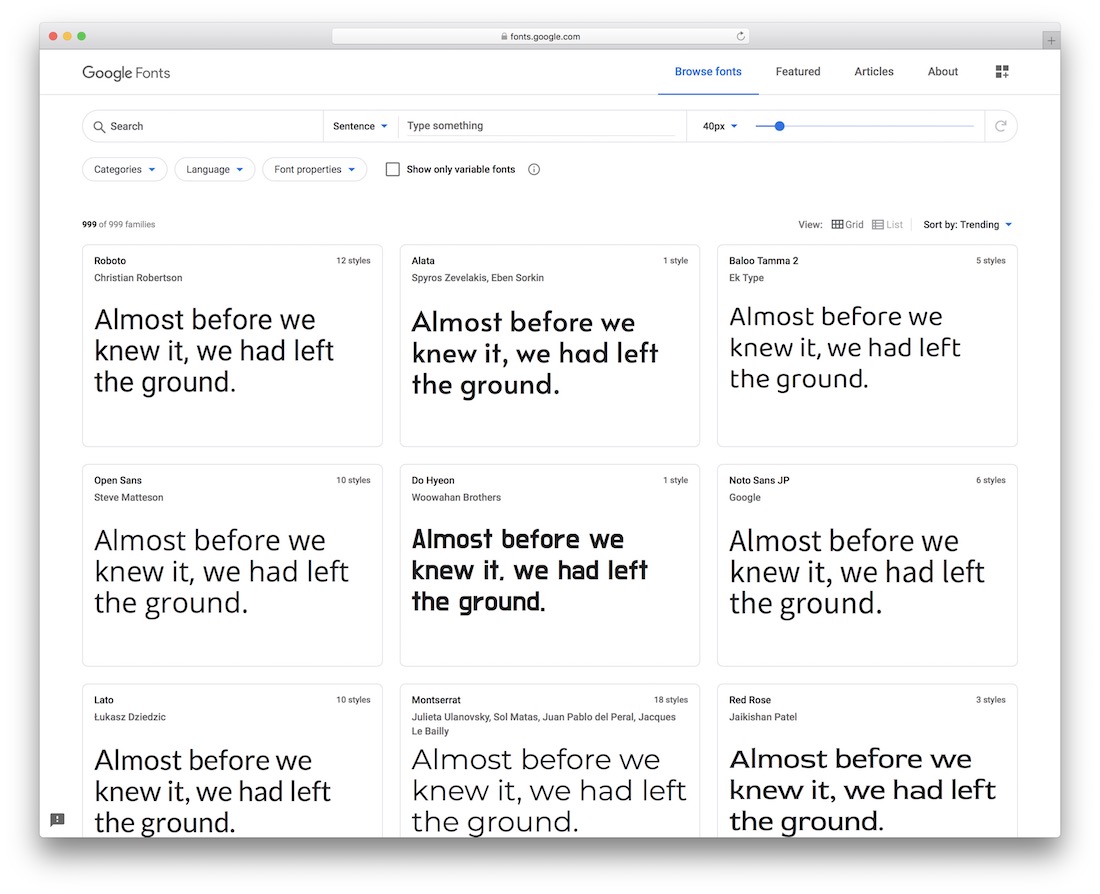Select the Browse fonts tab
Viewport: 1100px width, 894px height.
tap(708, 72)
